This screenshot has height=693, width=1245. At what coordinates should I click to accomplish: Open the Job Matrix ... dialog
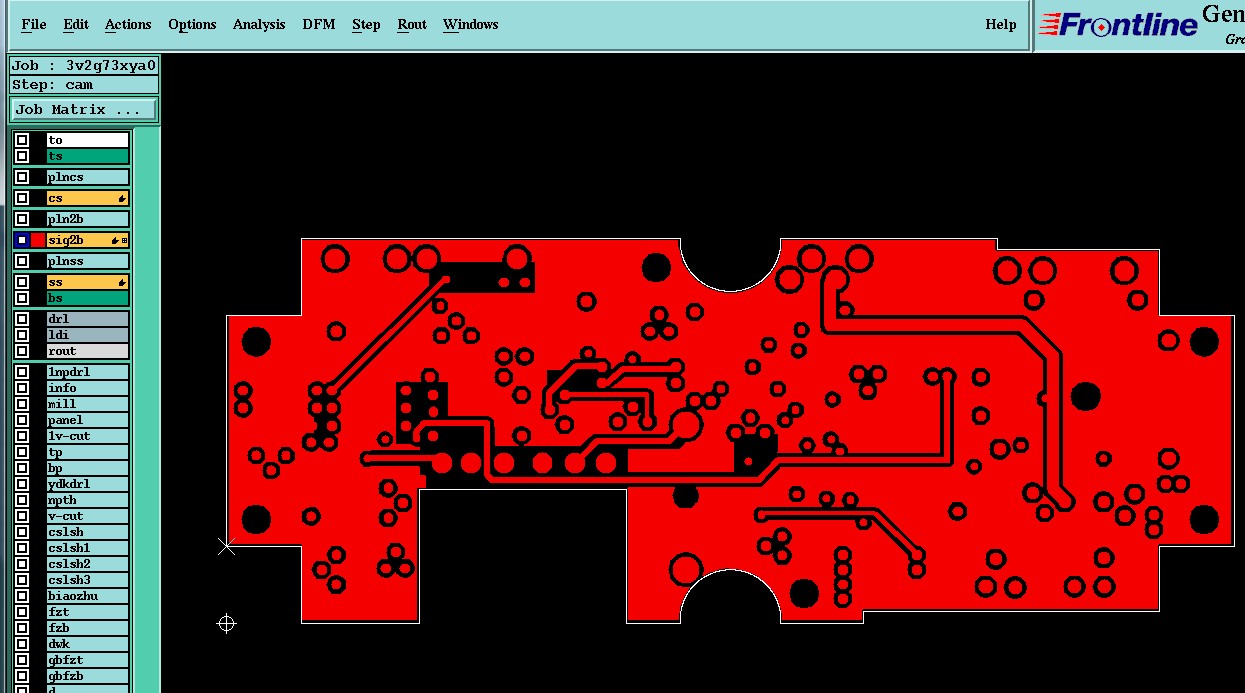(84, 109)
